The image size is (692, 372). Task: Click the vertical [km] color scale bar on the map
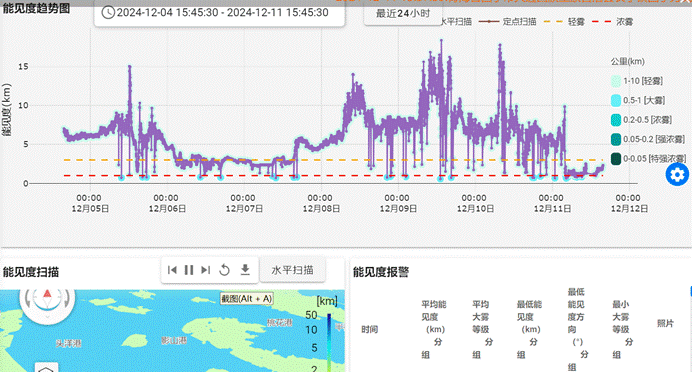point(329,343)
